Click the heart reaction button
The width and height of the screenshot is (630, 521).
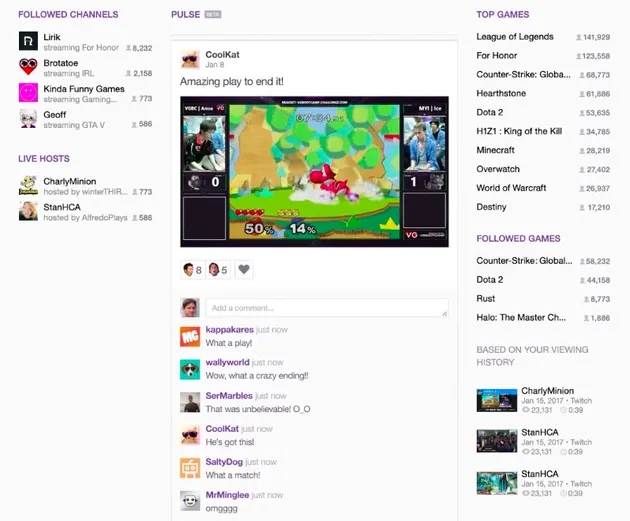244,270
